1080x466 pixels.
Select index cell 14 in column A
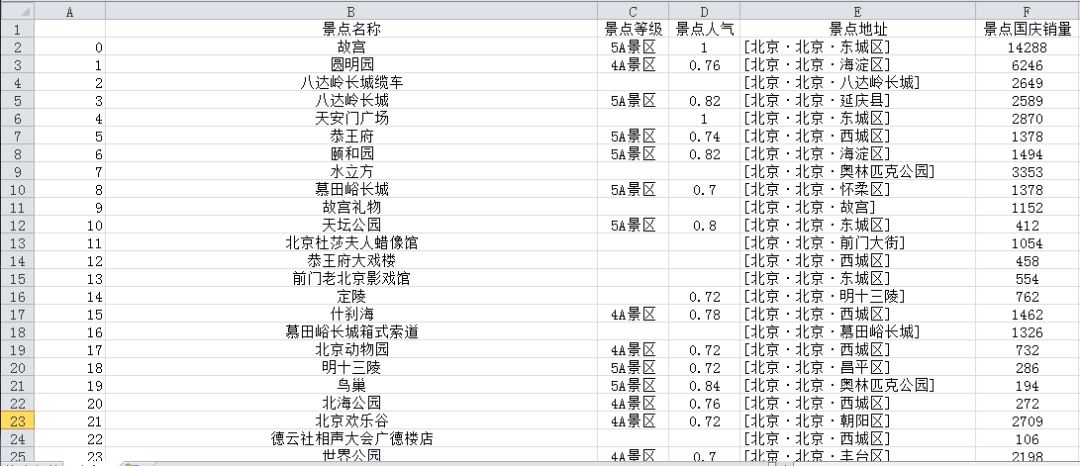[x=70, y=297]
